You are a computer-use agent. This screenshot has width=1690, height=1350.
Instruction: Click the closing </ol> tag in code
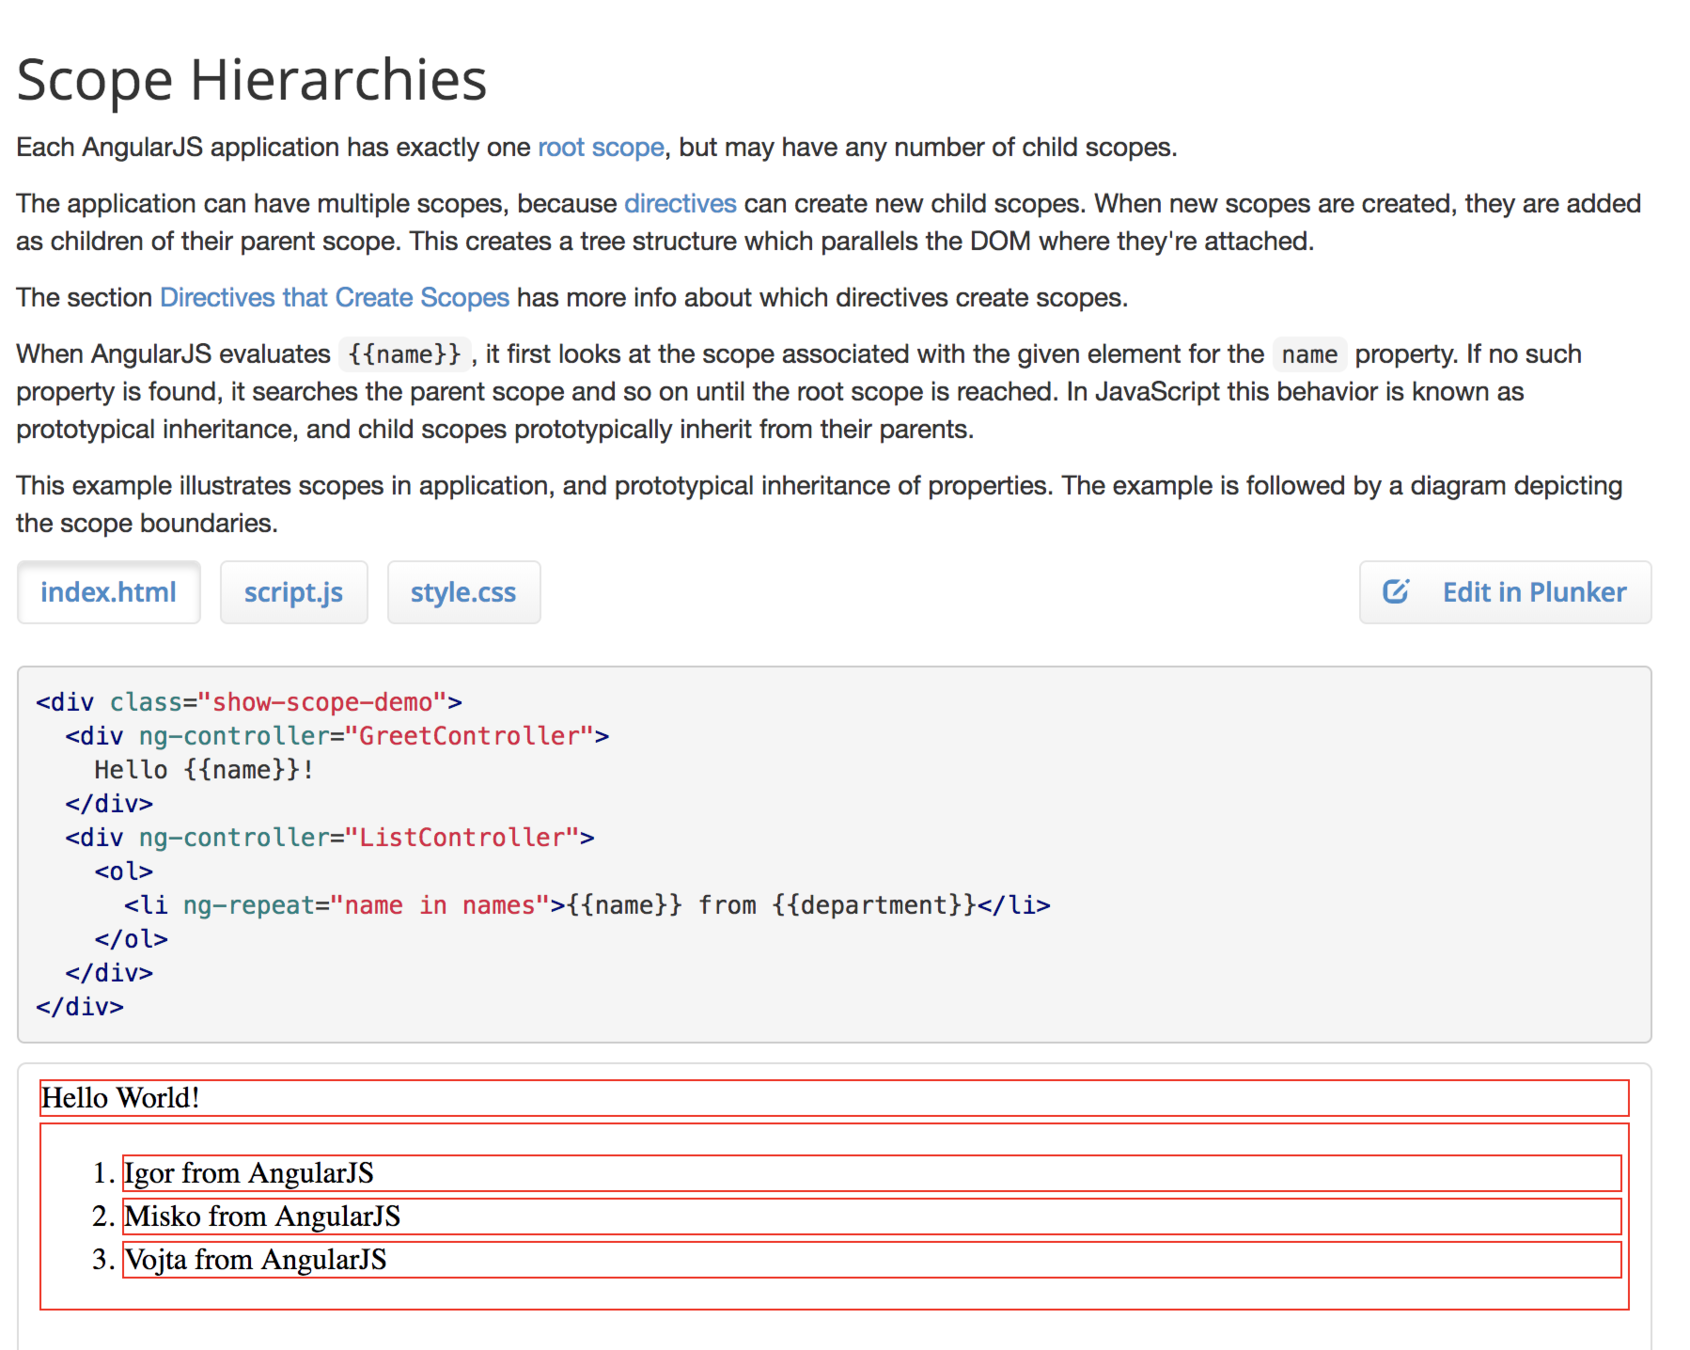coord(131,939)
